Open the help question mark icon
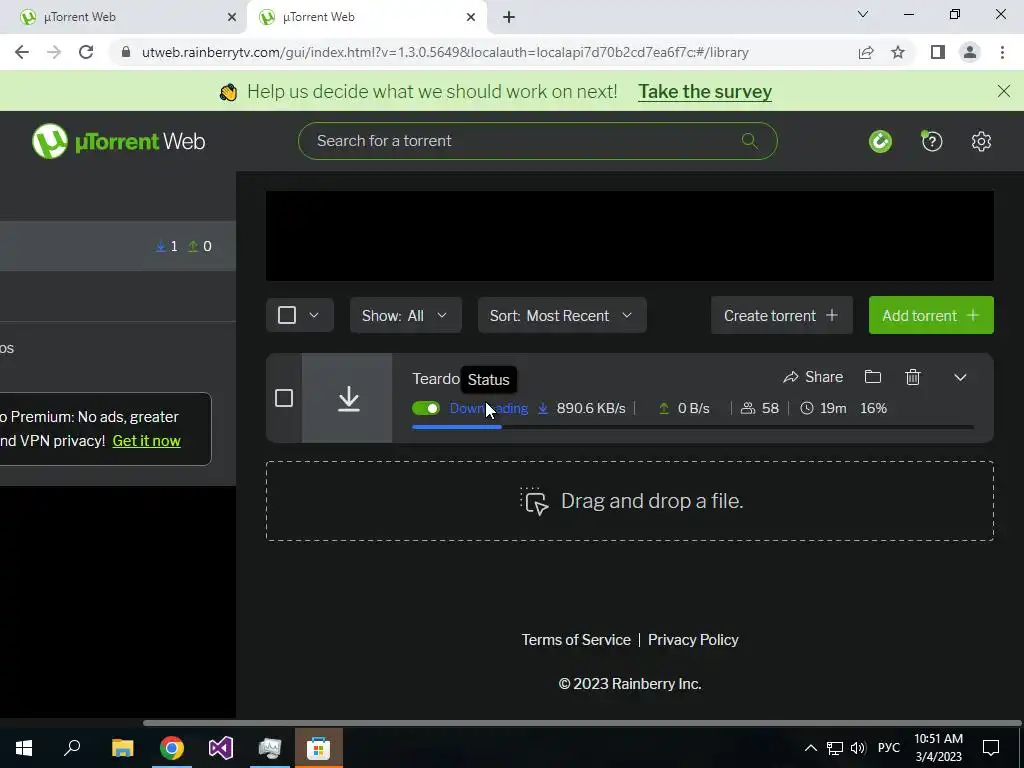The width and height of the screenshot is (1024, 768). pyautogui.click(x=931, y=141)
